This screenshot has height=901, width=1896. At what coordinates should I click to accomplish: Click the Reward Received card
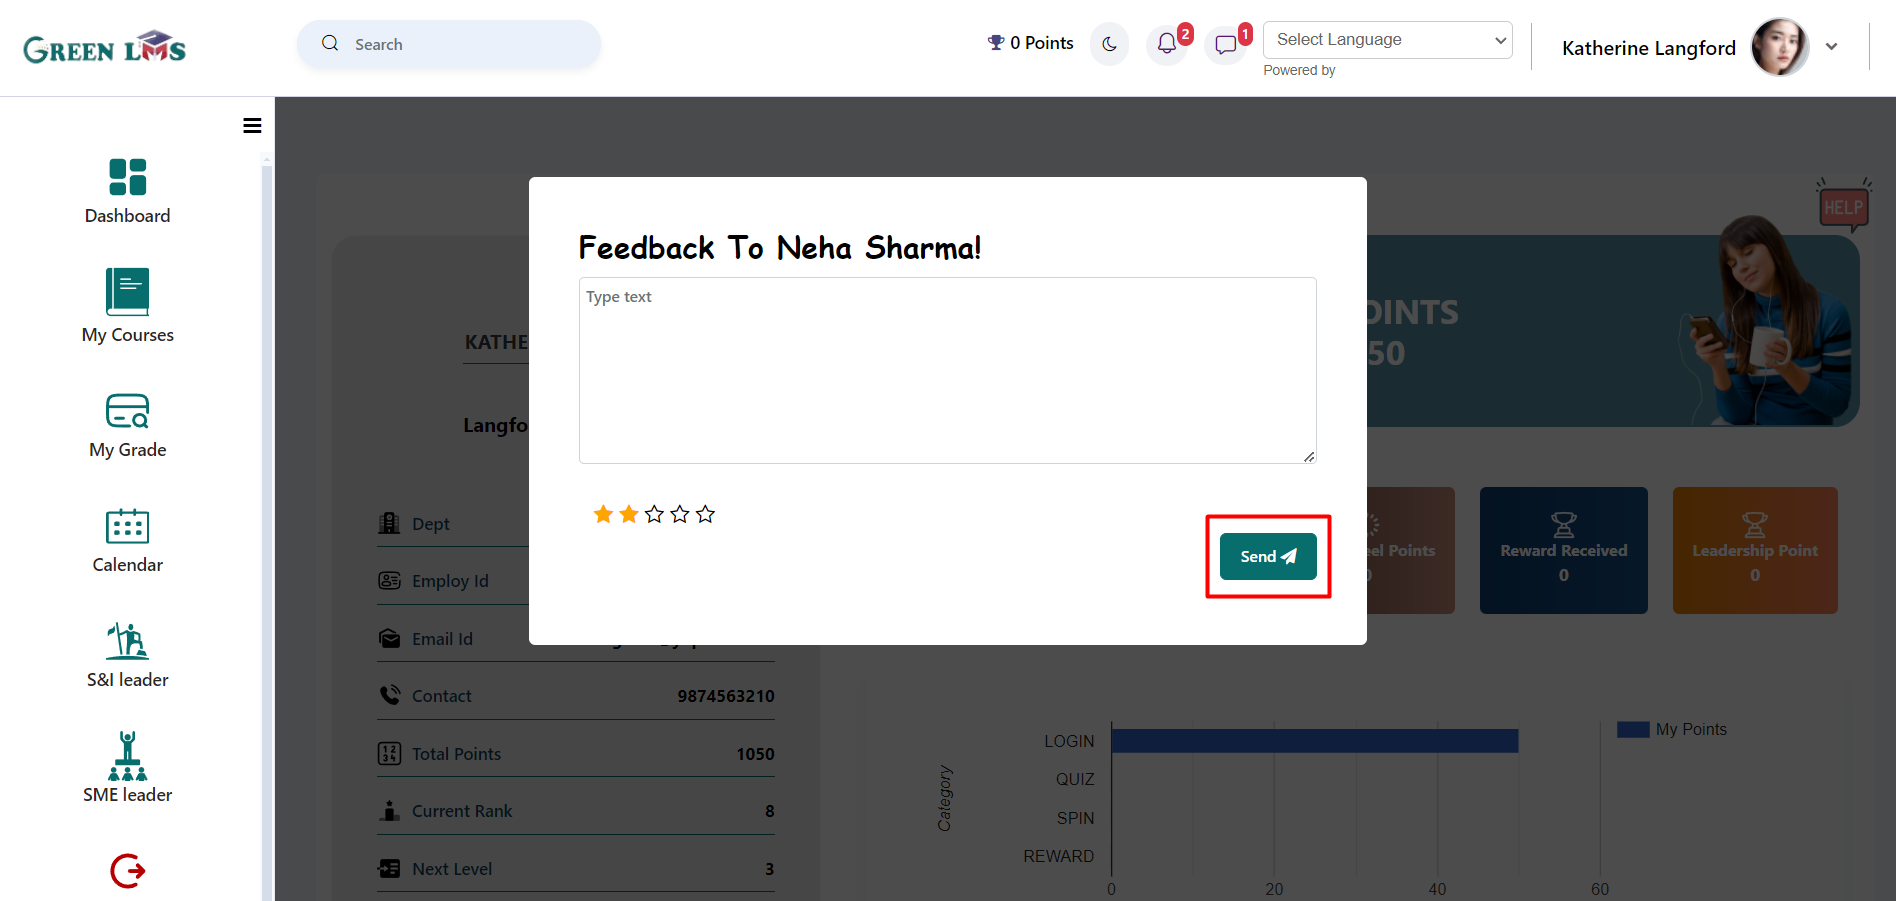click(x=1564, y=550)
